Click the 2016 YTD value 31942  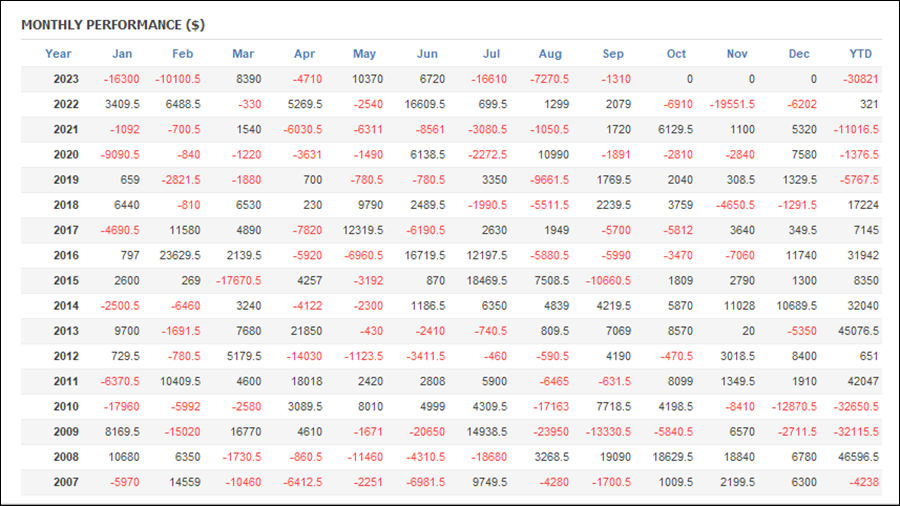coord(863,256)
